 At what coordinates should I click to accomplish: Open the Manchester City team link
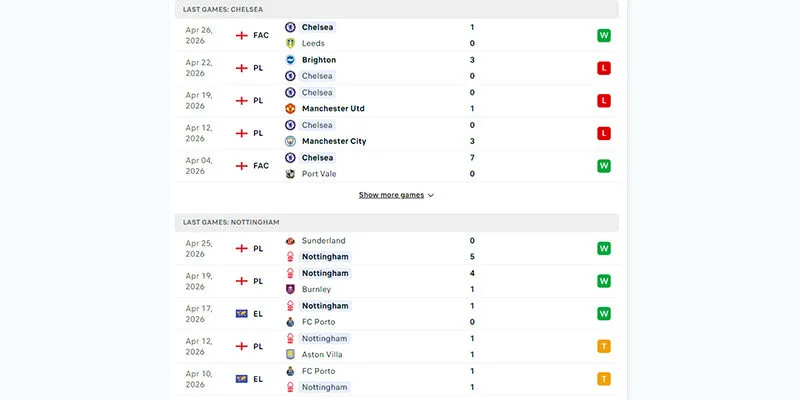(x=334, y=141)
